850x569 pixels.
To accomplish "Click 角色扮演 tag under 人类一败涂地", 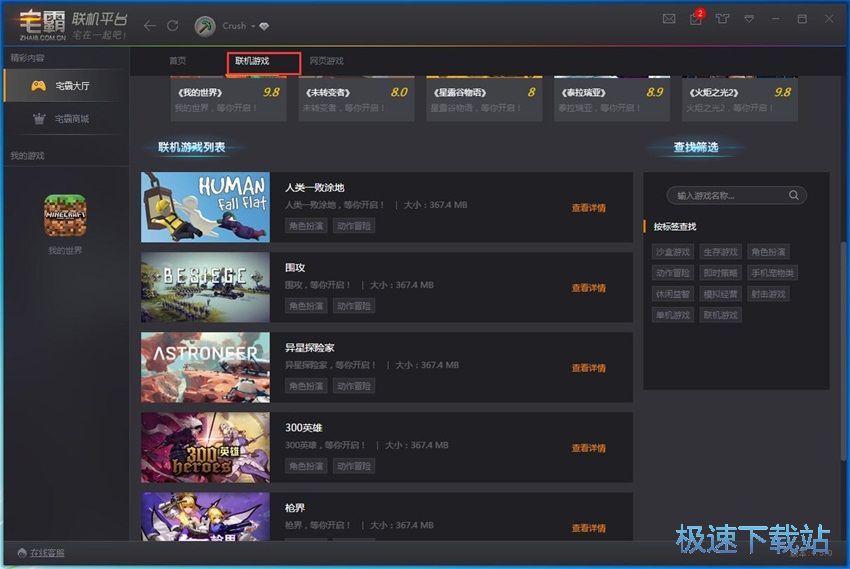I will coord(306,226).
